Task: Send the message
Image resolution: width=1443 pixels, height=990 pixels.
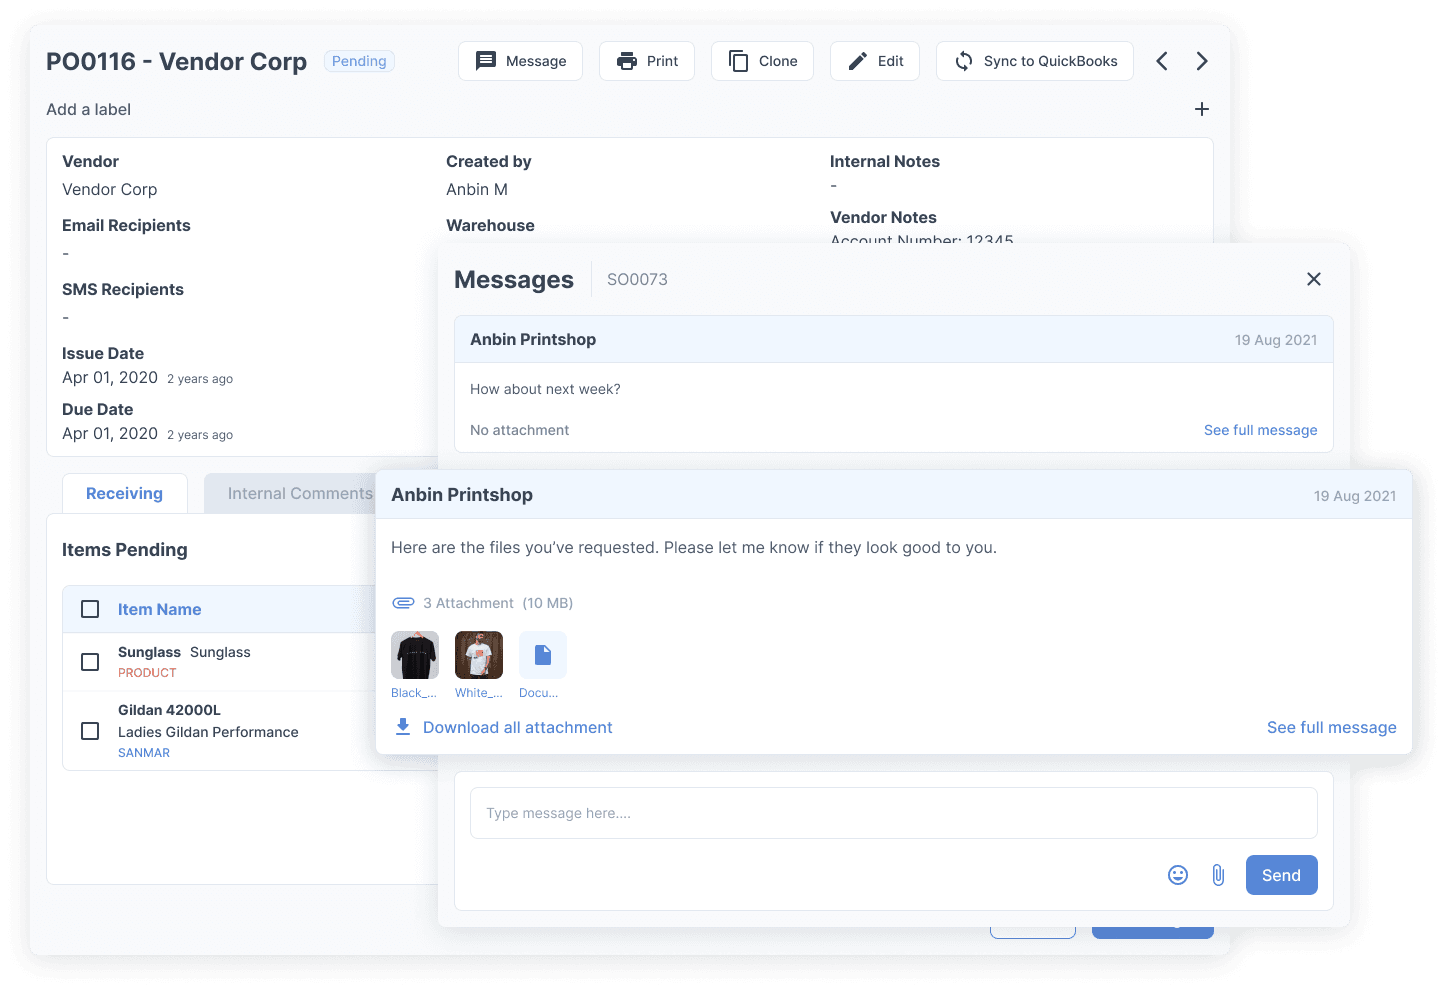Action: point(1281,875)
